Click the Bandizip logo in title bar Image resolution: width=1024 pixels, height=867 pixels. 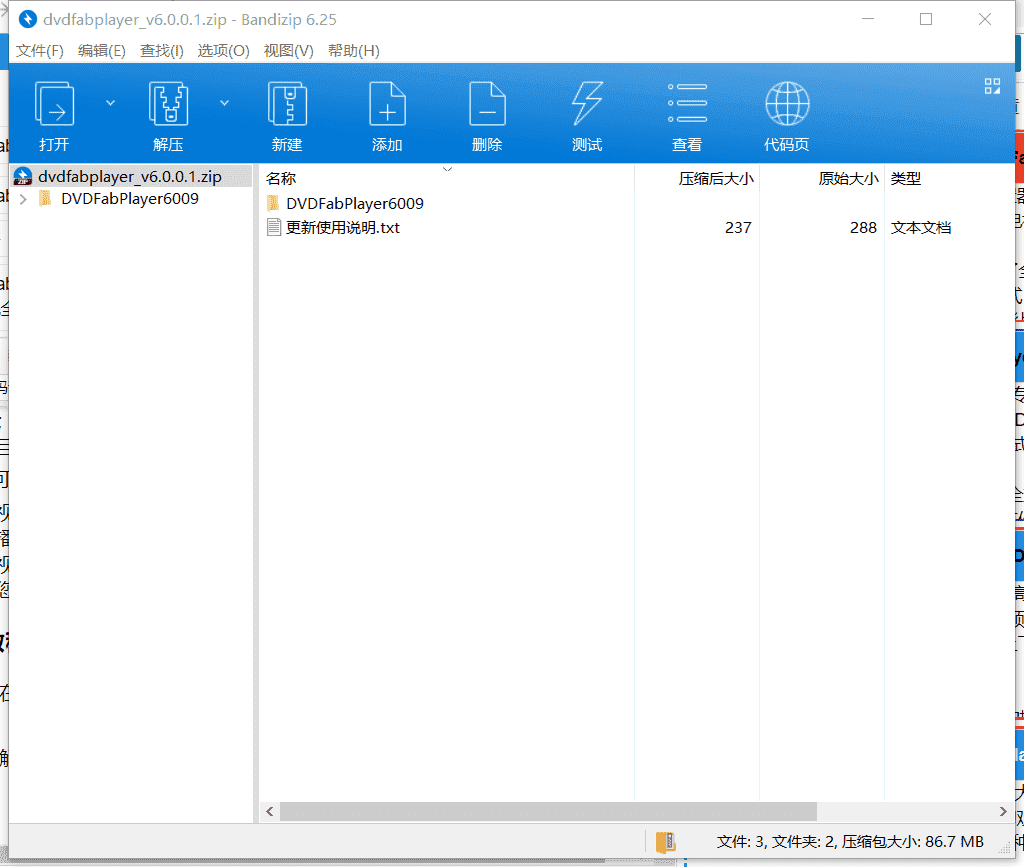(27, 20)
